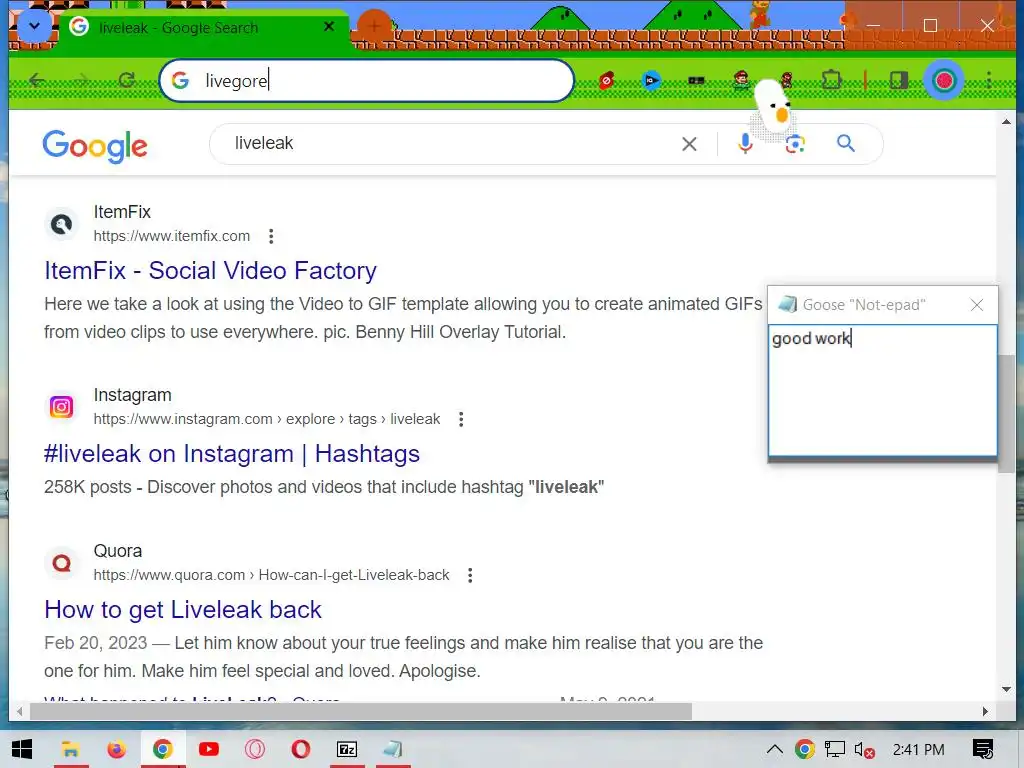Open Opera GX outline icon in taskbar
The width and height of the screenshot is (1024, 768).
[x=255, y=749]
